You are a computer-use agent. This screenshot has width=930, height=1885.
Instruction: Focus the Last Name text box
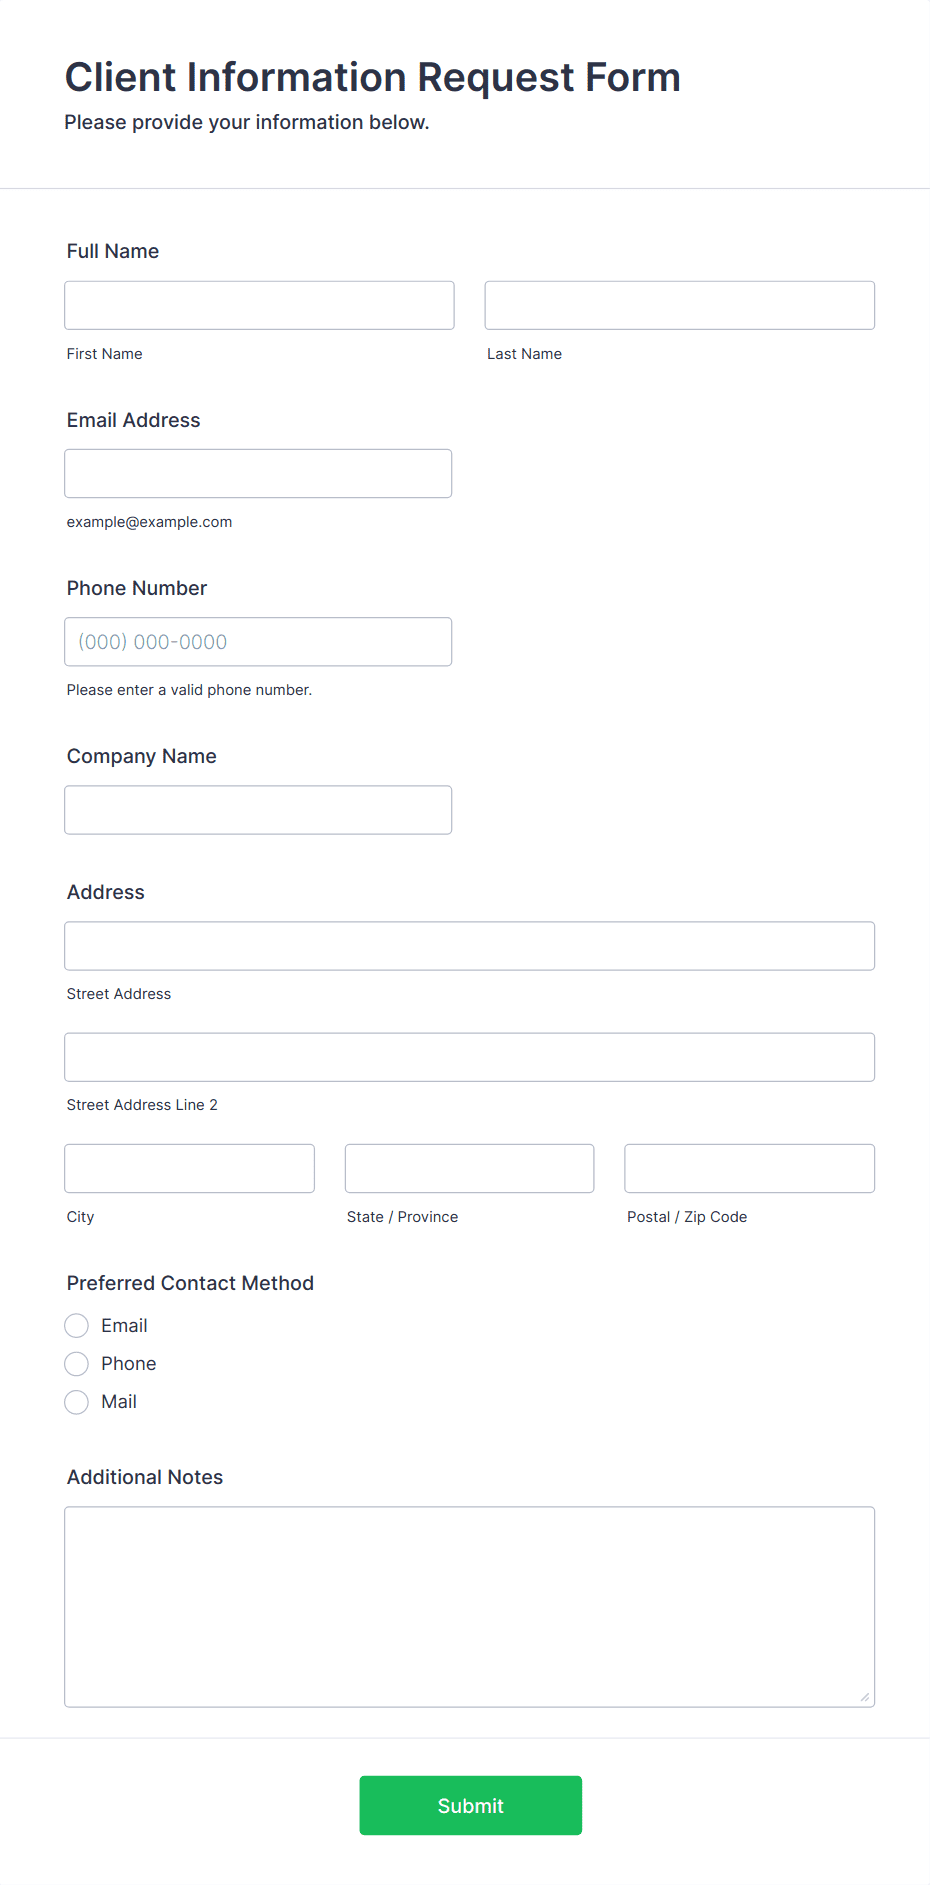pyautogui.click(x=679, y=305)
